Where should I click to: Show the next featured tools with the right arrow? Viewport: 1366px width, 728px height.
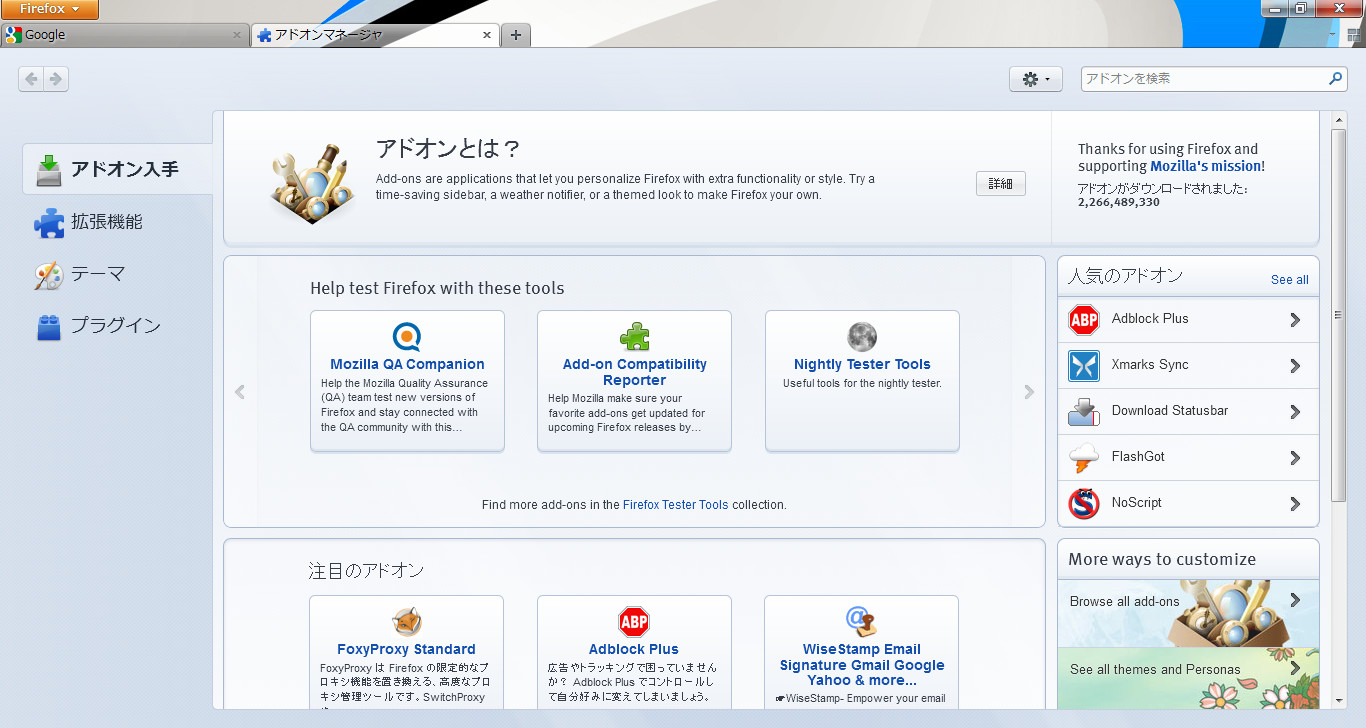[1029, 392]
